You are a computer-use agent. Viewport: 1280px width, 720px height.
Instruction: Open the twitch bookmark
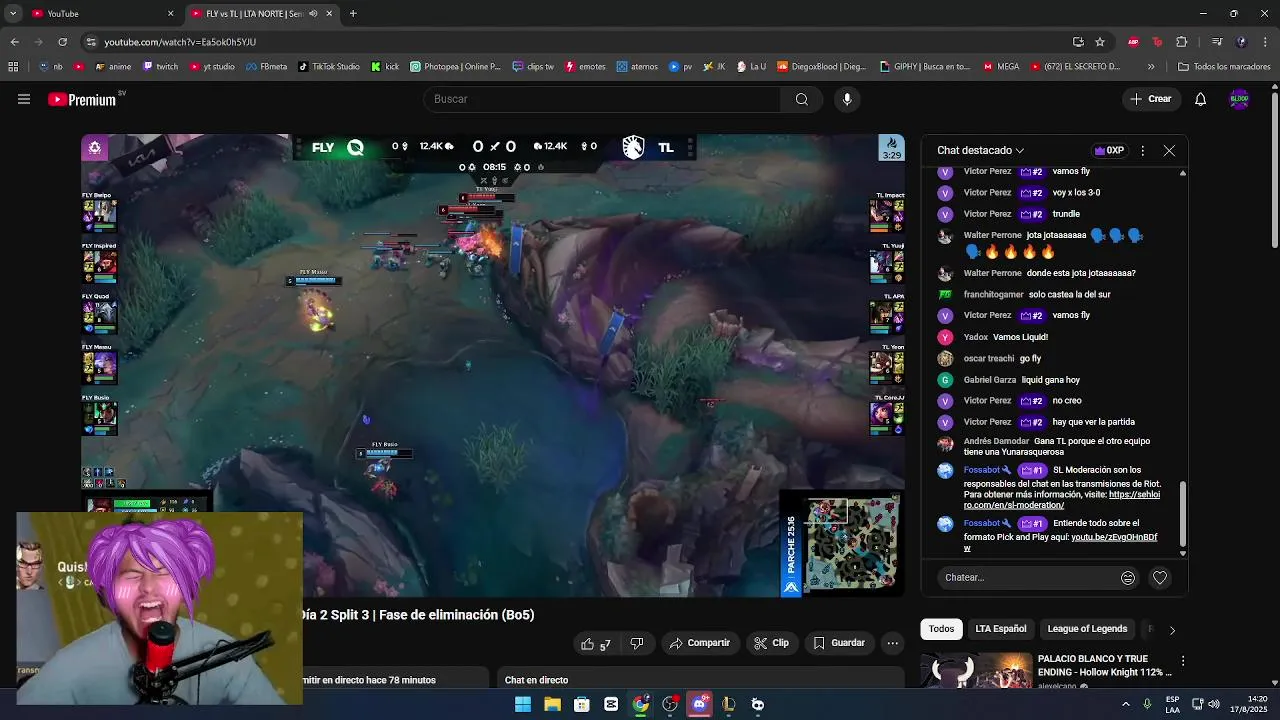click(x=160, y=67)
